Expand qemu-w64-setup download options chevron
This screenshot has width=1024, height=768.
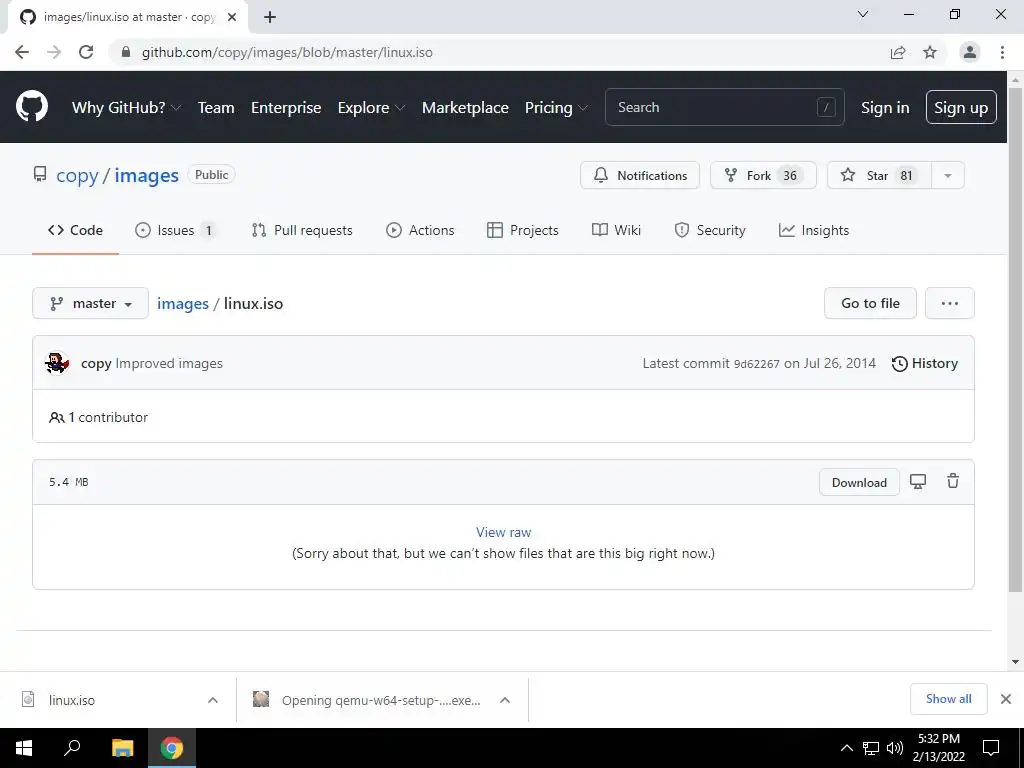point(505,700)
